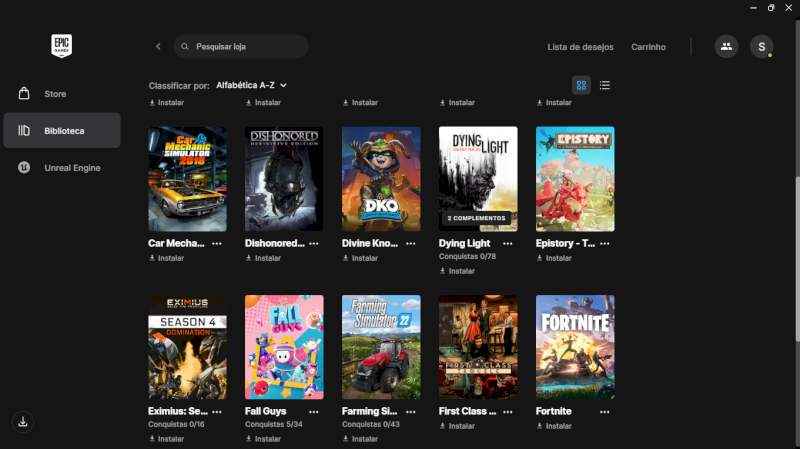The width and height of the screenshot is (800, 449).
Task: Click the 2 Complementos badge
Action: pos(476,218)
